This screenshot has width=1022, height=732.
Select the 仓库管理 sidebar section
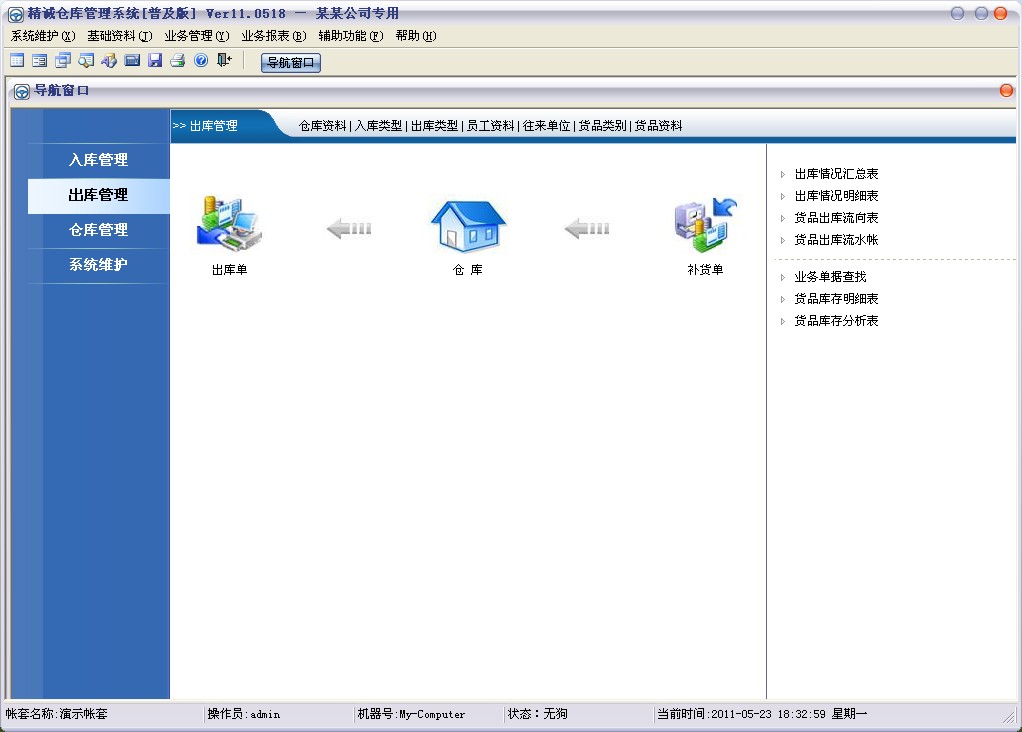point(99,230)
